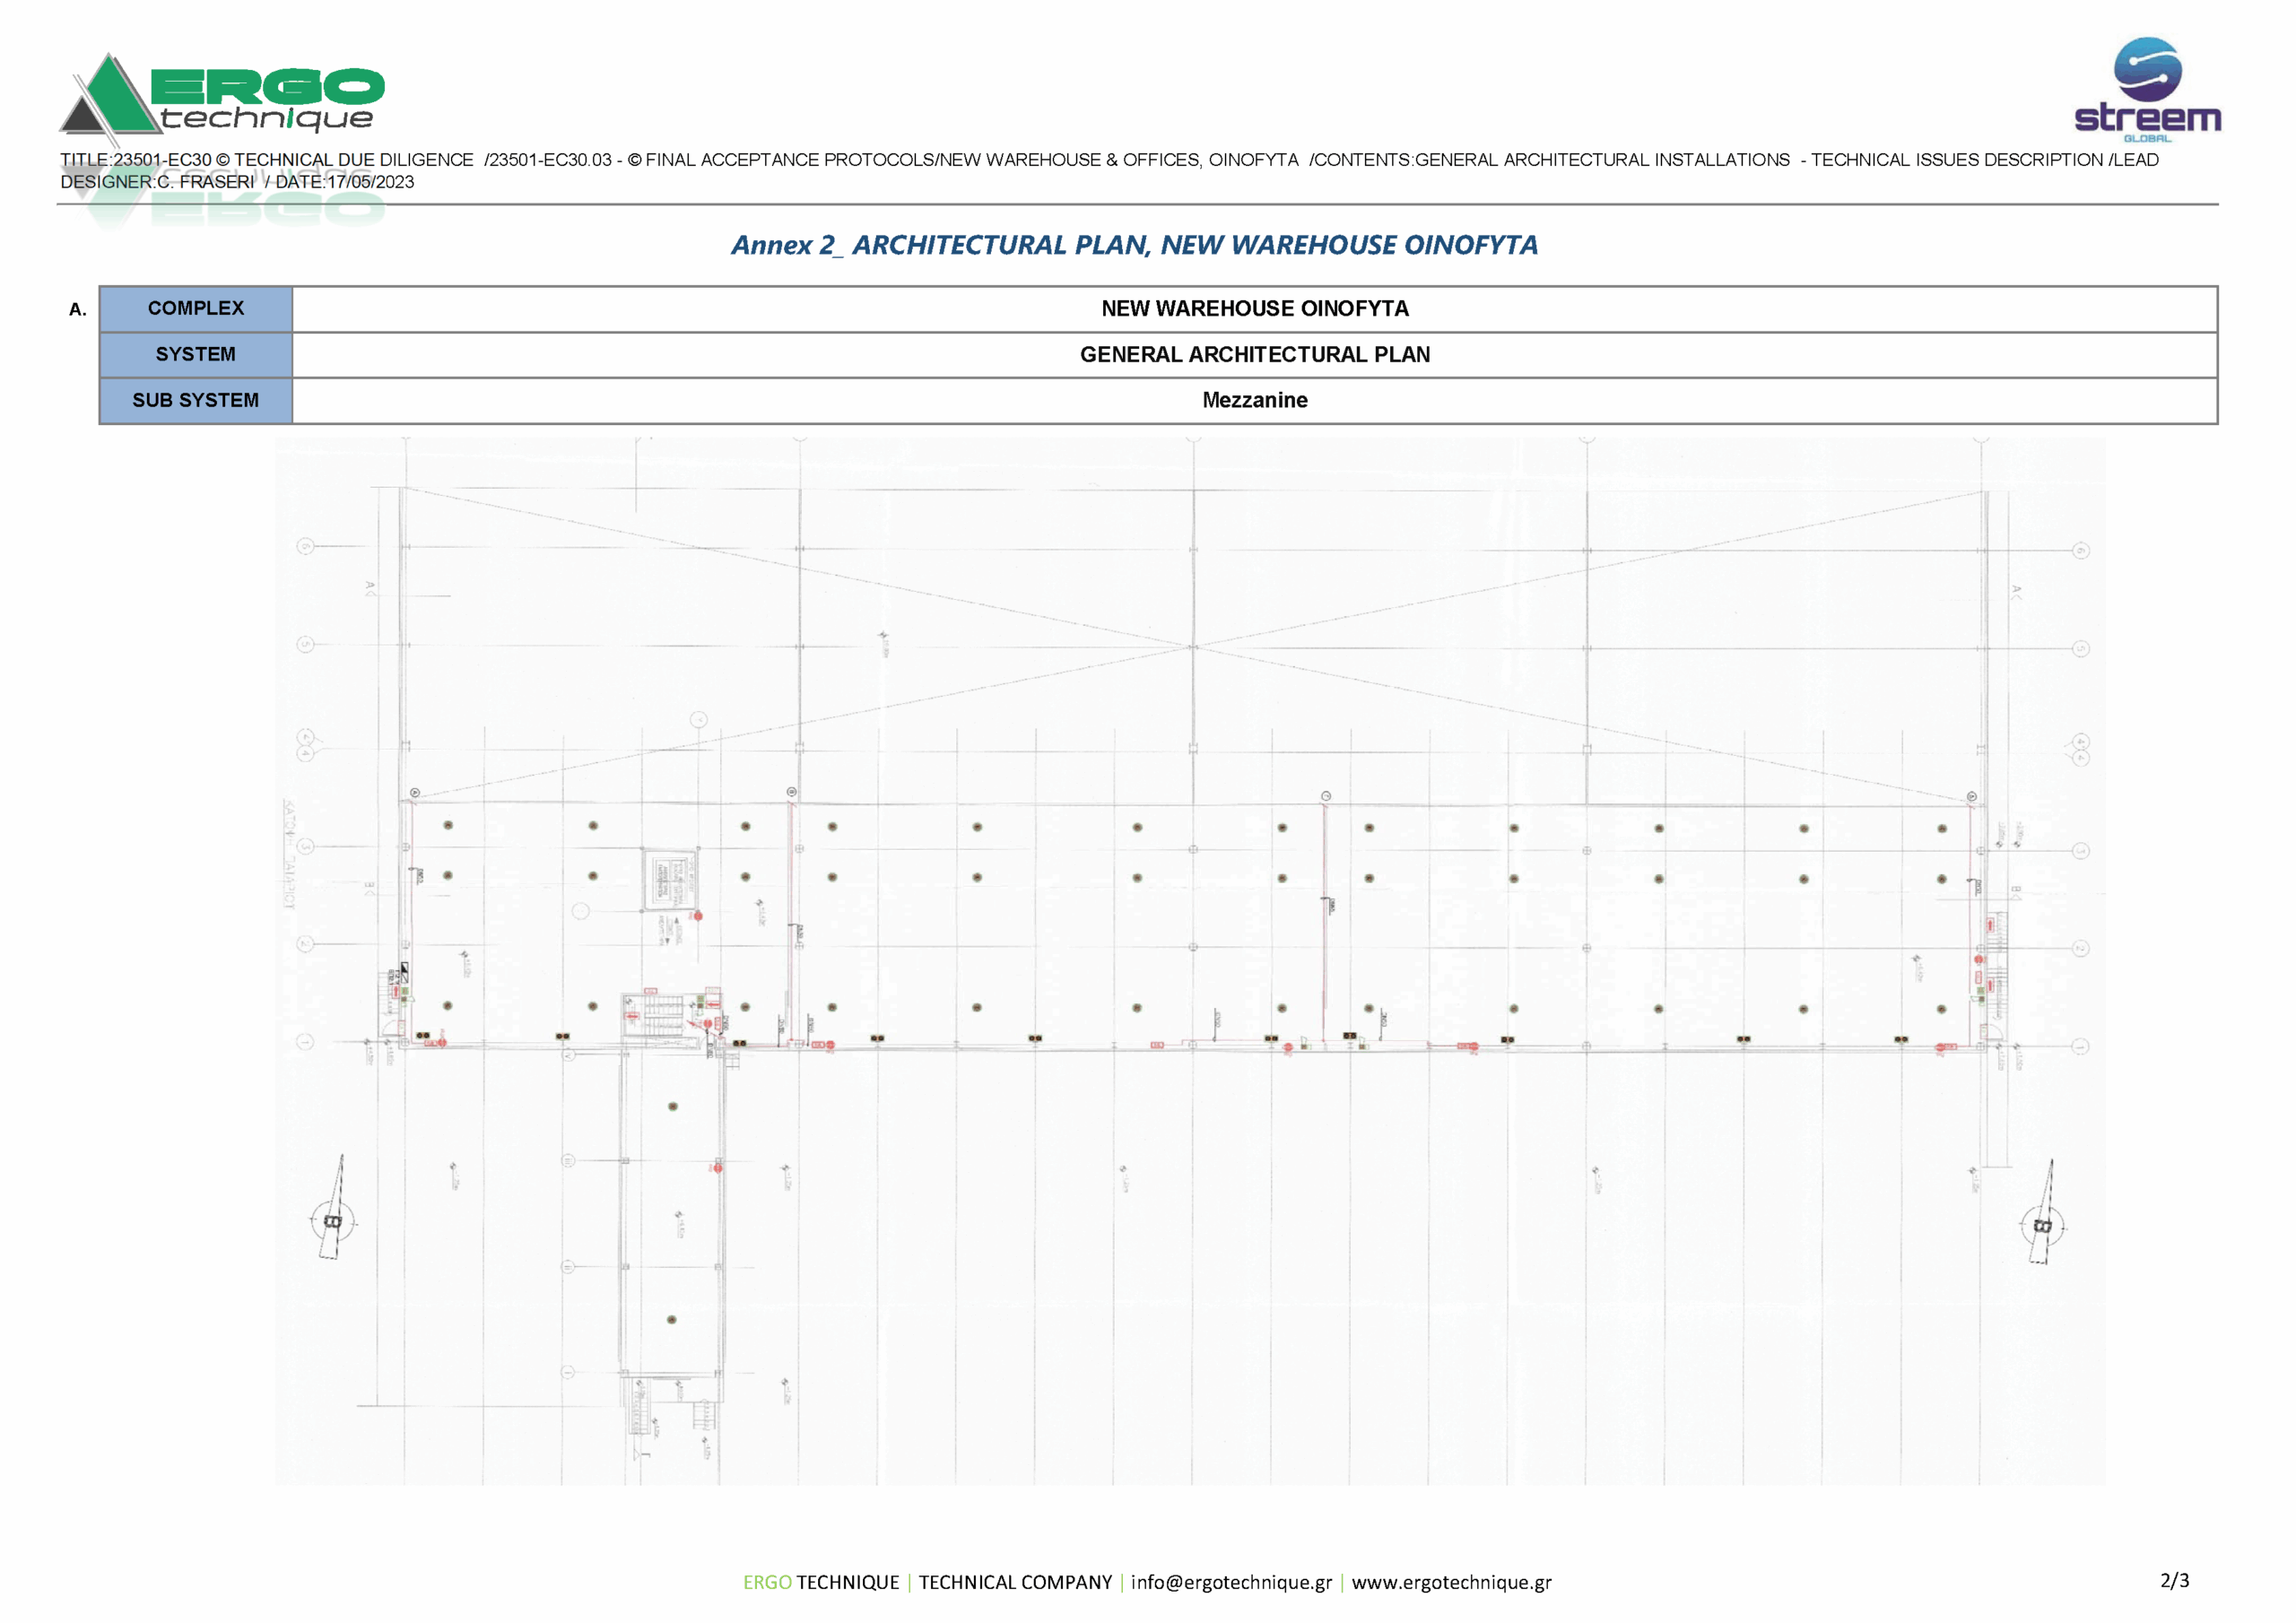Click the NEW WAREHOUSE OINOFYTA table cell
2296x1623 pixels.
pyautogui.click(x=1254, y=308)
